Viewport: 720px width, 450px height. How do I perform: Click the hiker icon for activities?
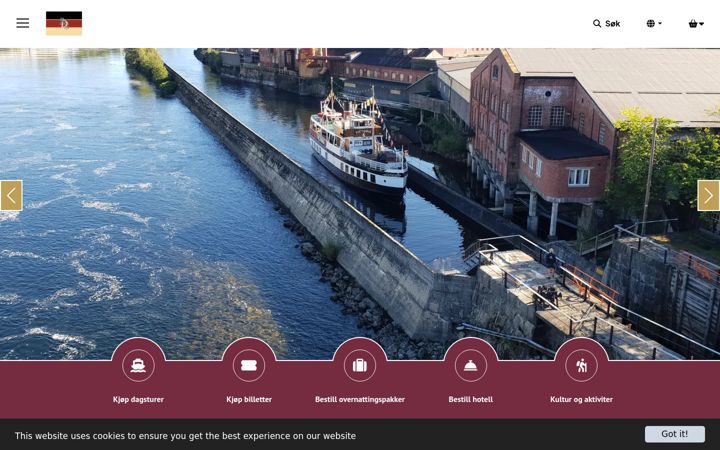[x=581, y=366]
